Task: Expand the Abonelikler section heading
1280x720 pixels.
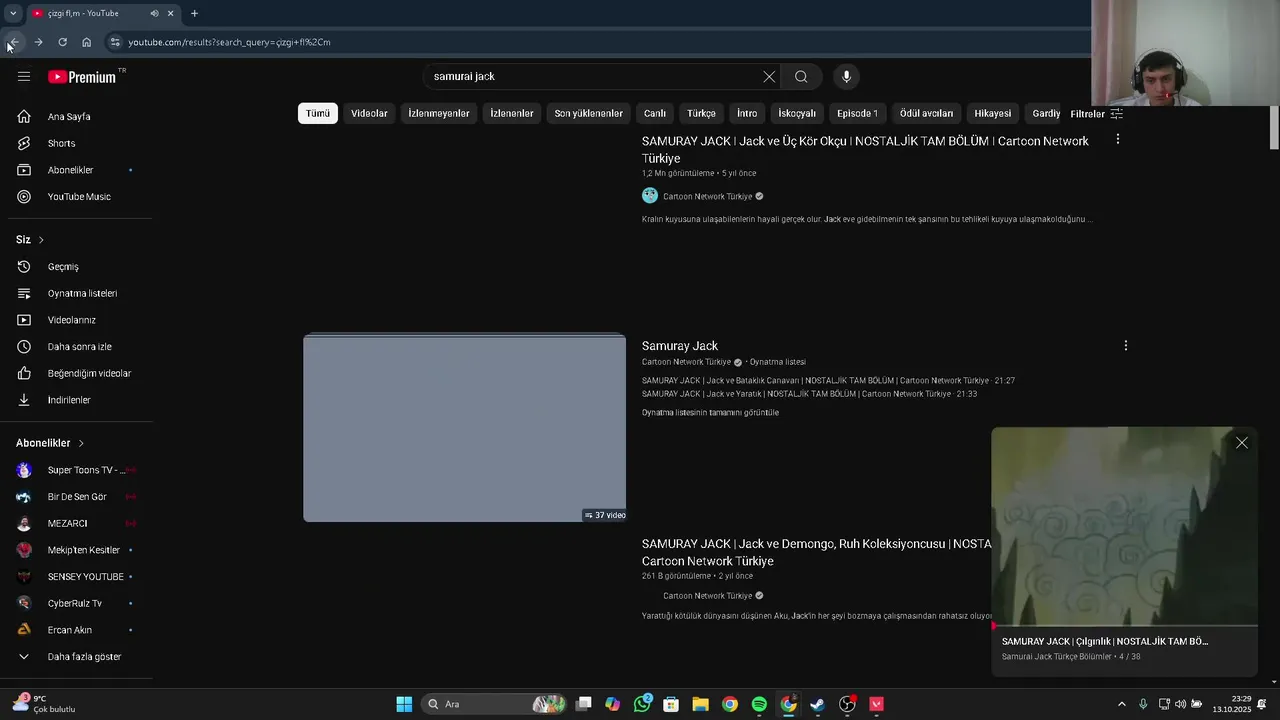Action: tap(50, 443)
